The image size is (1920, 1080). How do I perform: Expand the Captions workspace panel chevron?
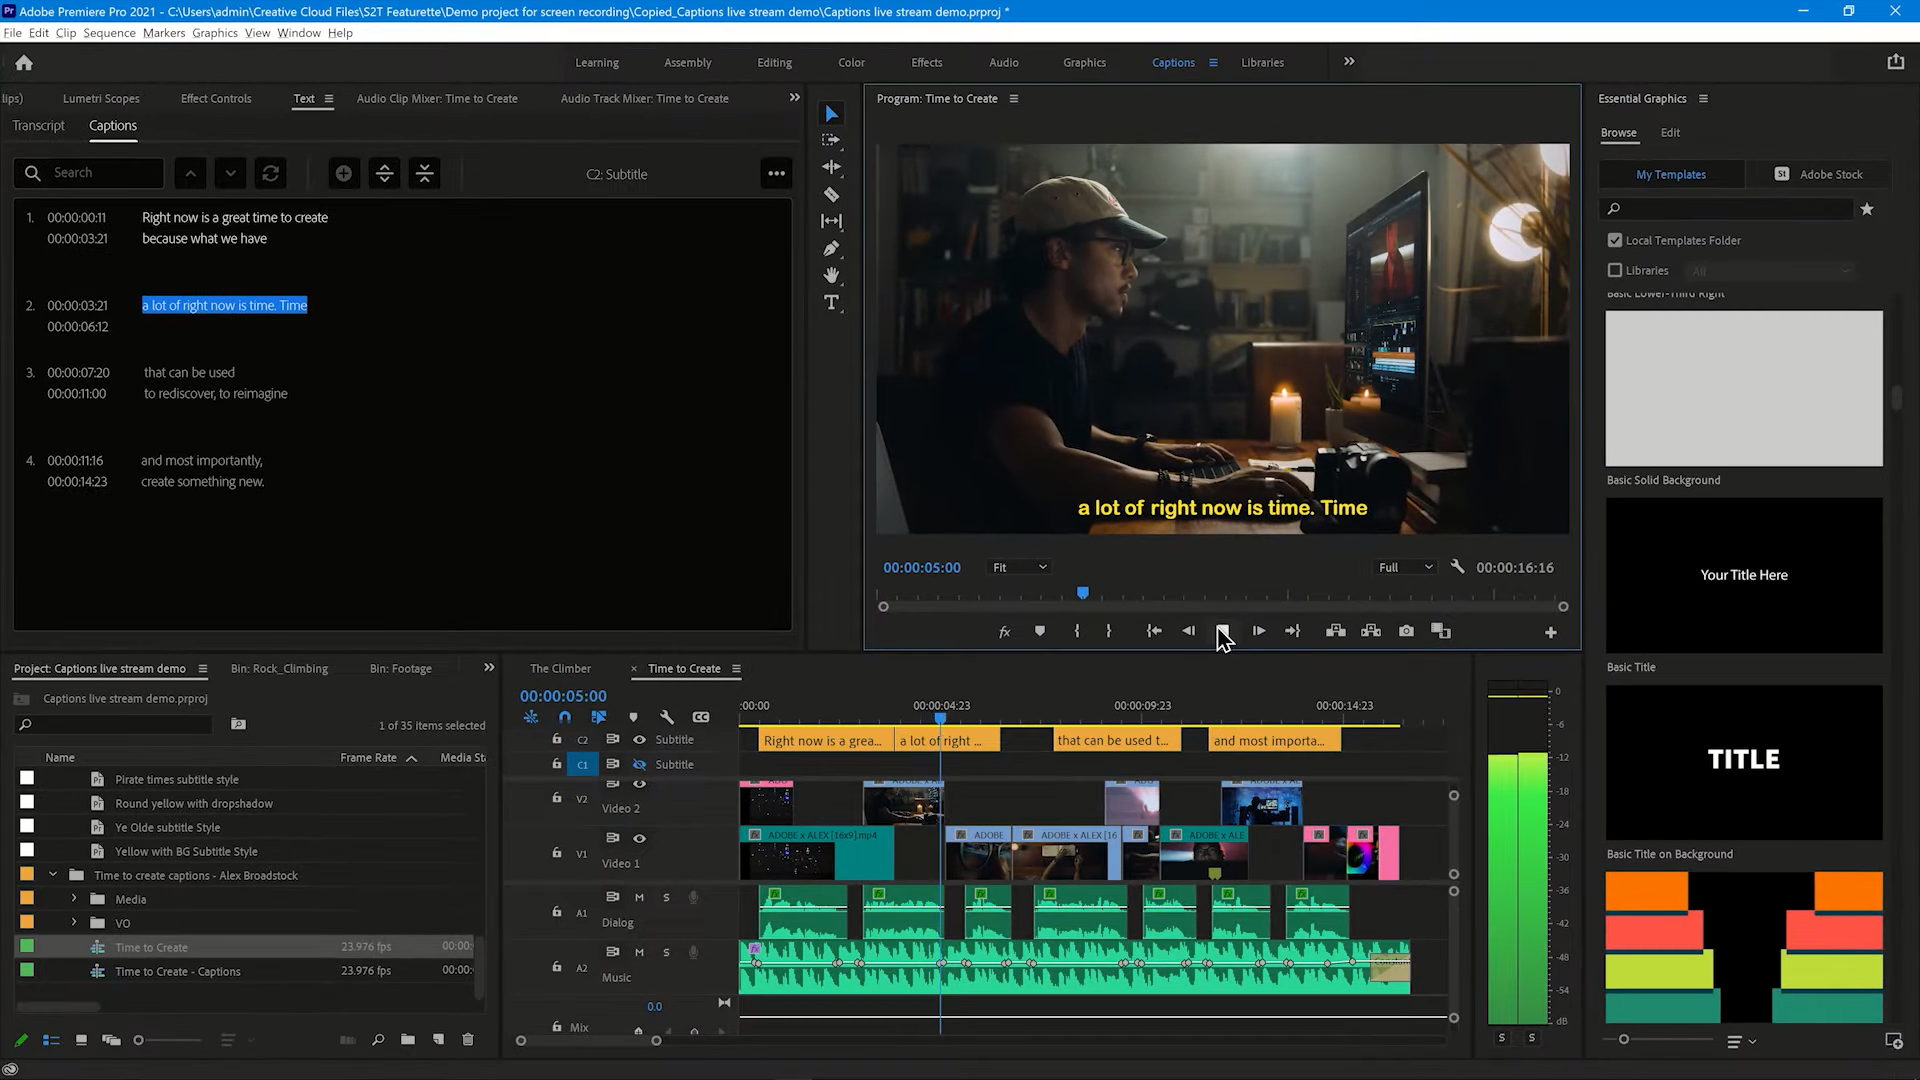point(1350,62)
